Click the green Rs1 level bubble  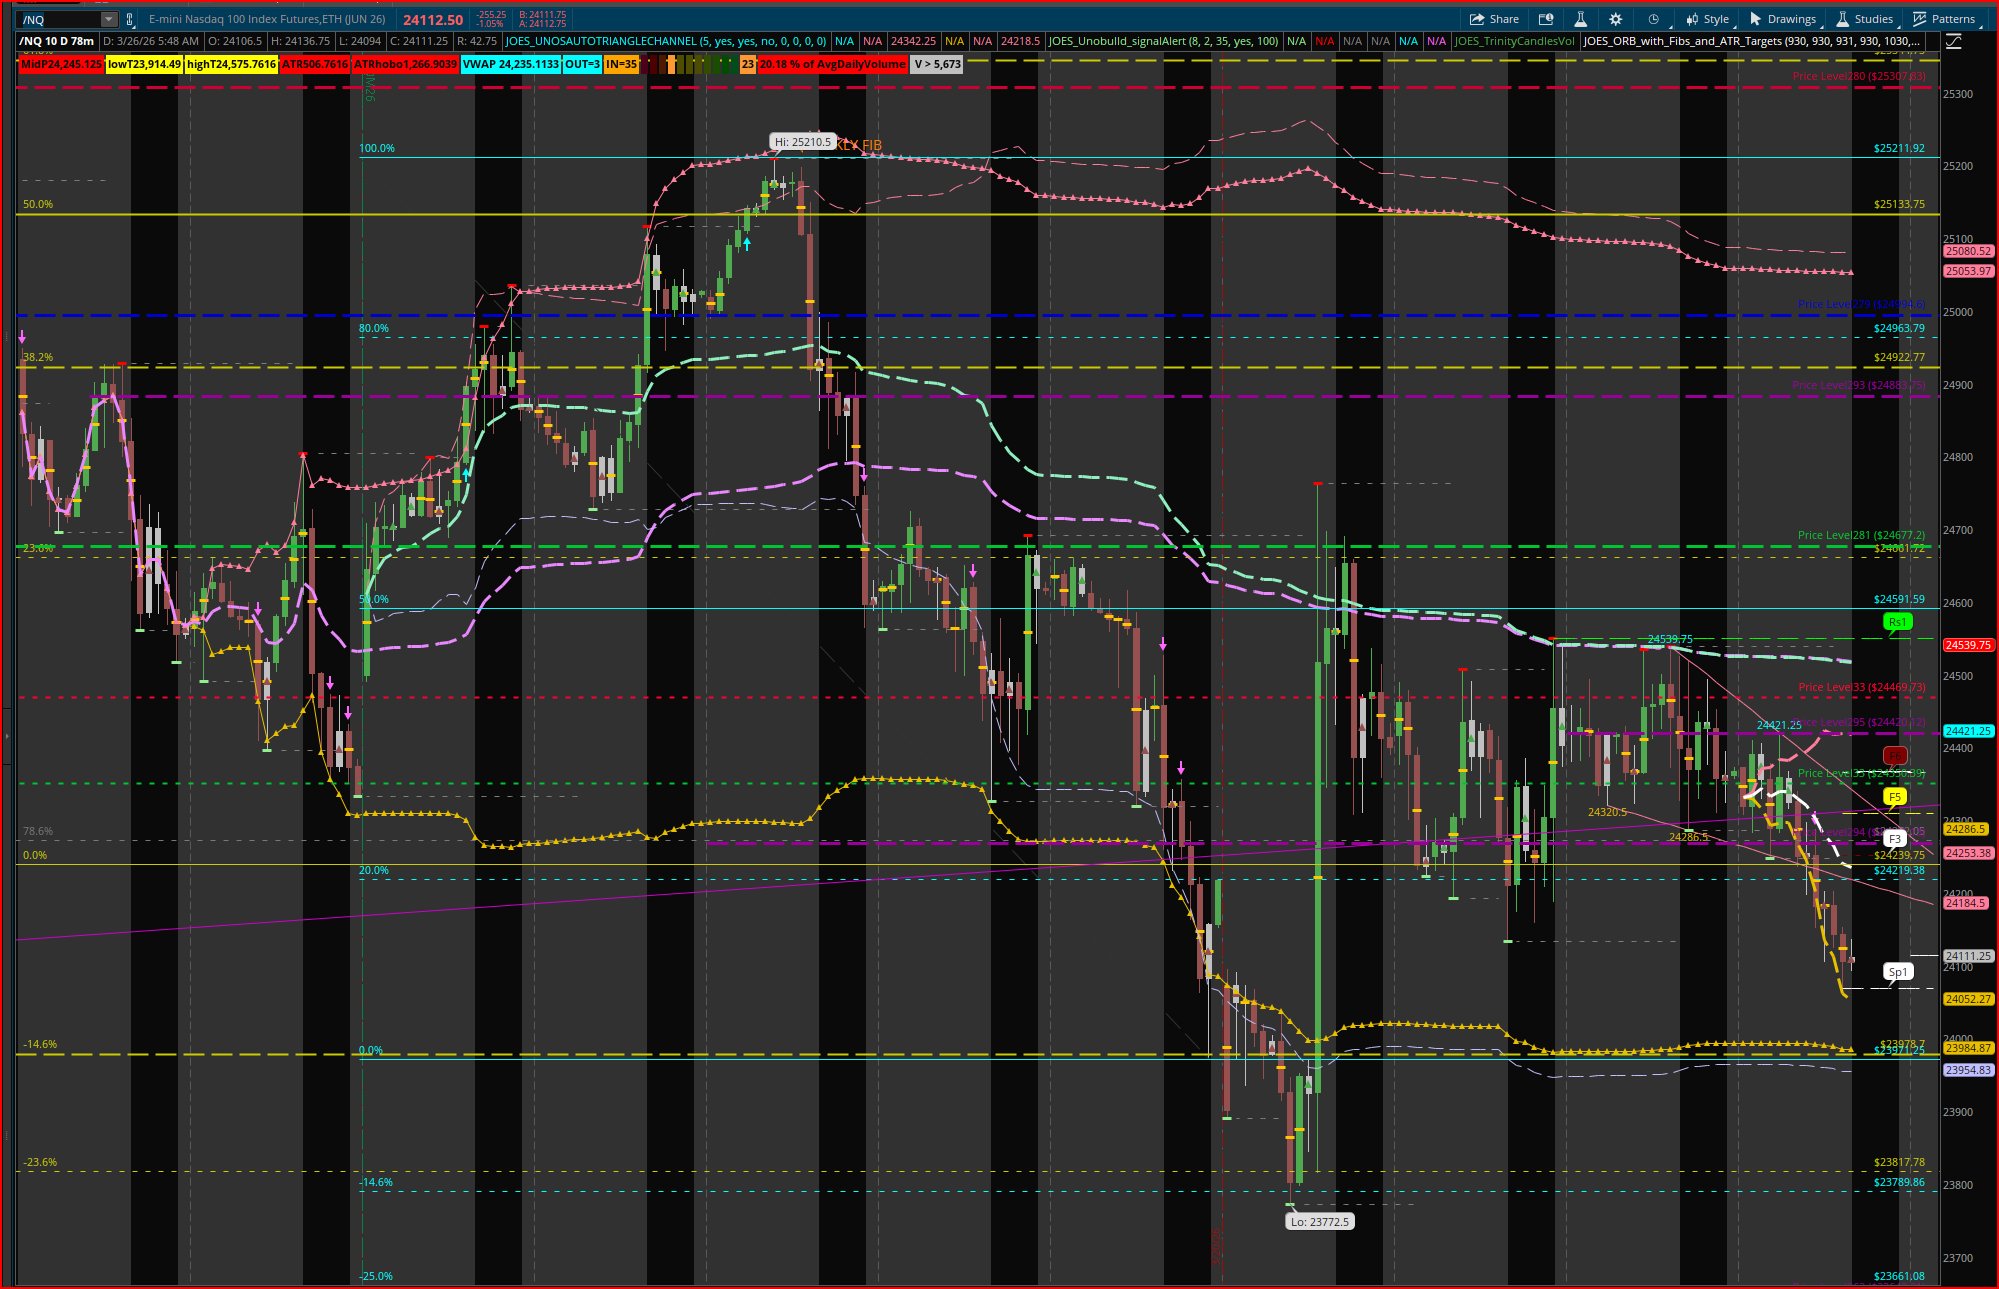pyautogui.click(x=1896, y=622)
